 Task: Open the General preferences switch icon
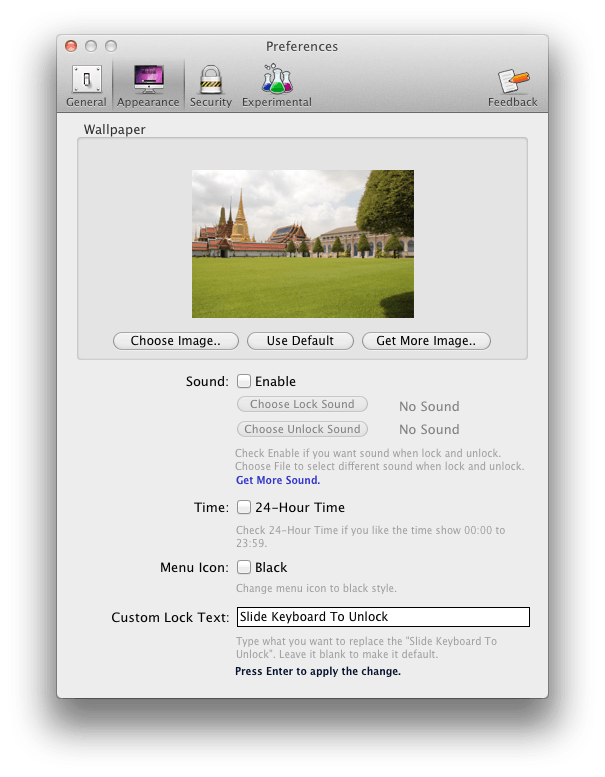(x=87, y=79)
